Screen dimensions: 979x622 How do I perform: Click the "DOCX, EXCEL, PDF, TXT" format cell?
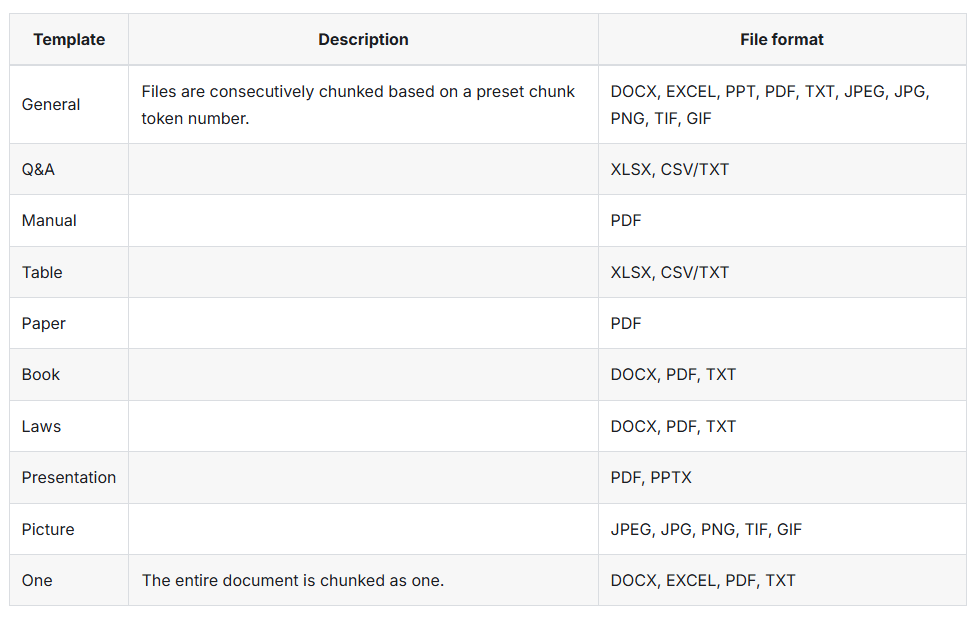(x=703, y=581)
